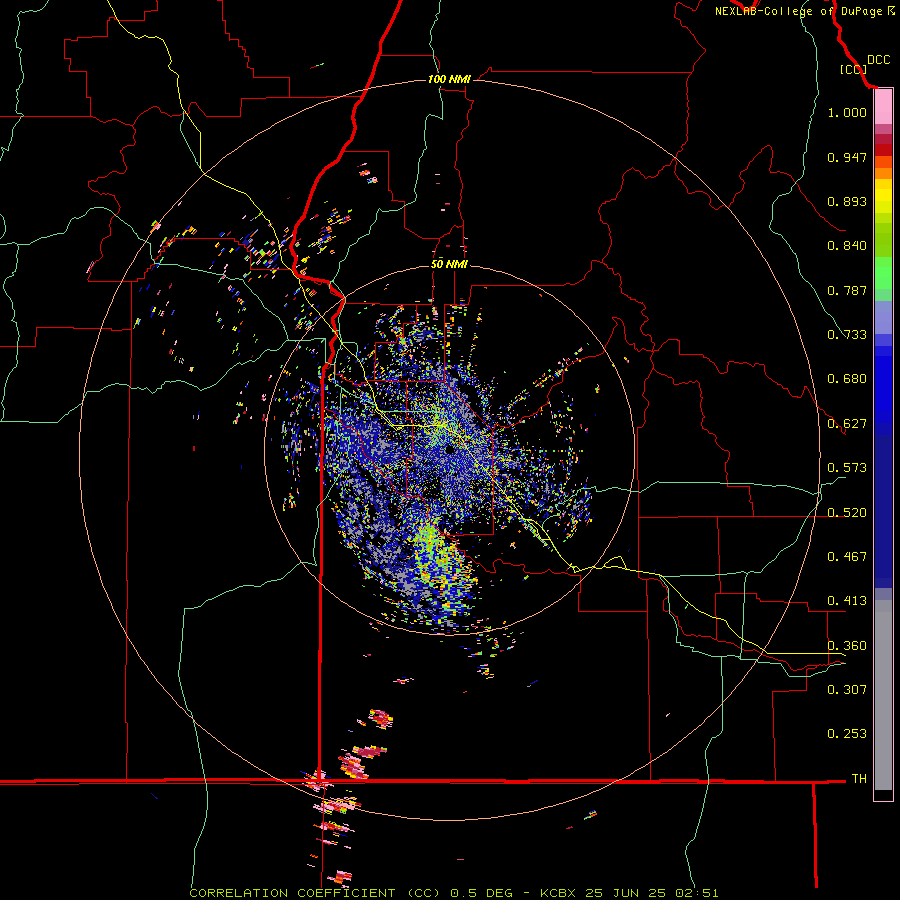Click the 100 NMI range ring label
900x900 pixels.
click(449, 79)
